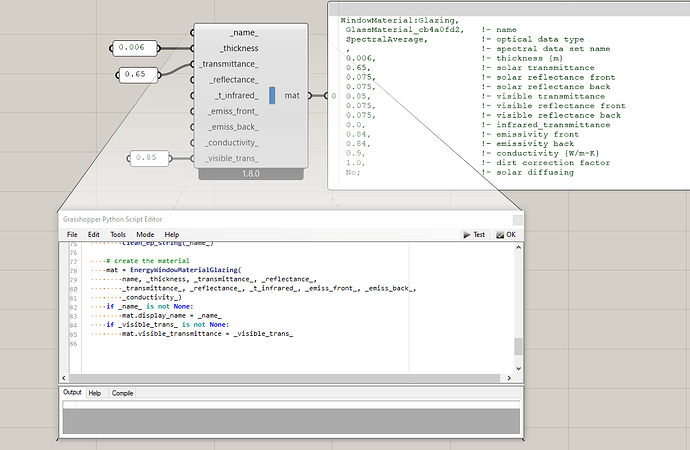Click the _visible_trans_ input parameter
Screen dimensions: 690x450
click(x=231, y=158)
